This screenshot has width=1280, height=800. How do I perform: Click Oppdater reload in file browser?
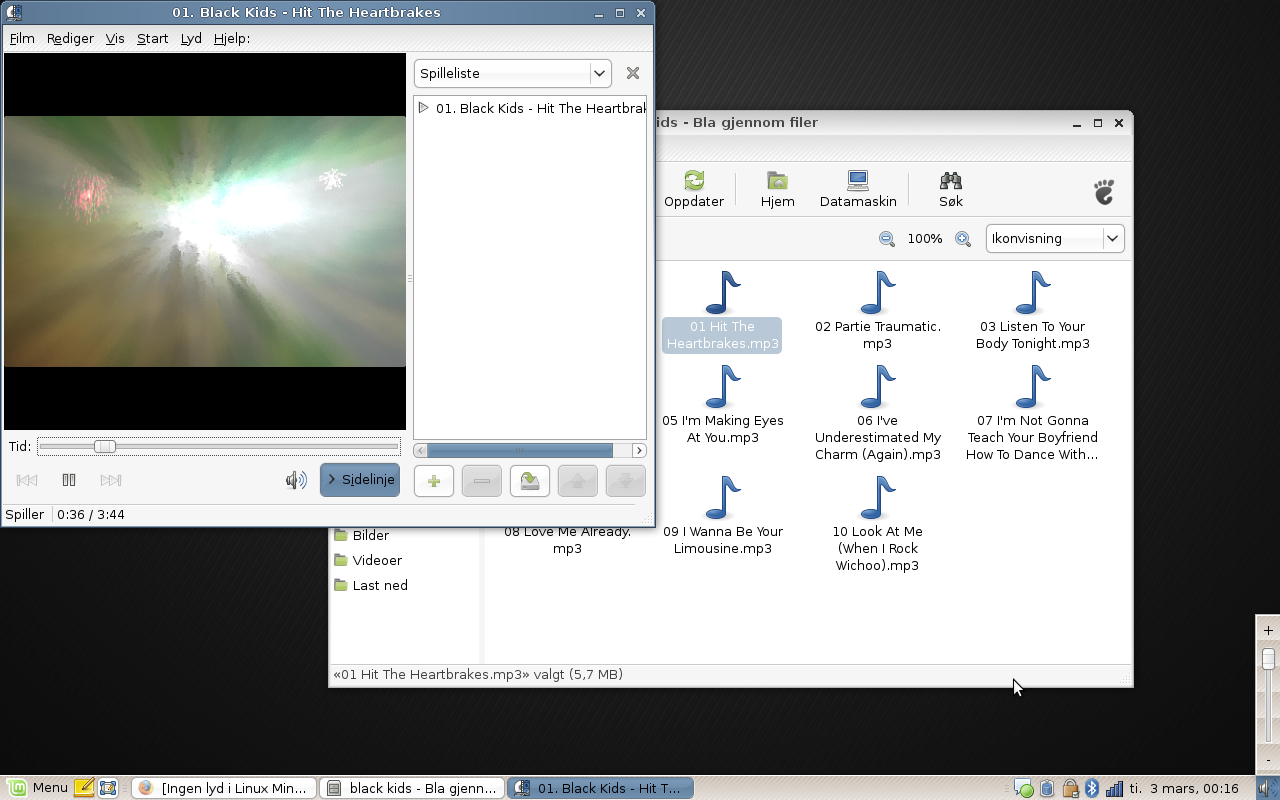tap(694, 189)
